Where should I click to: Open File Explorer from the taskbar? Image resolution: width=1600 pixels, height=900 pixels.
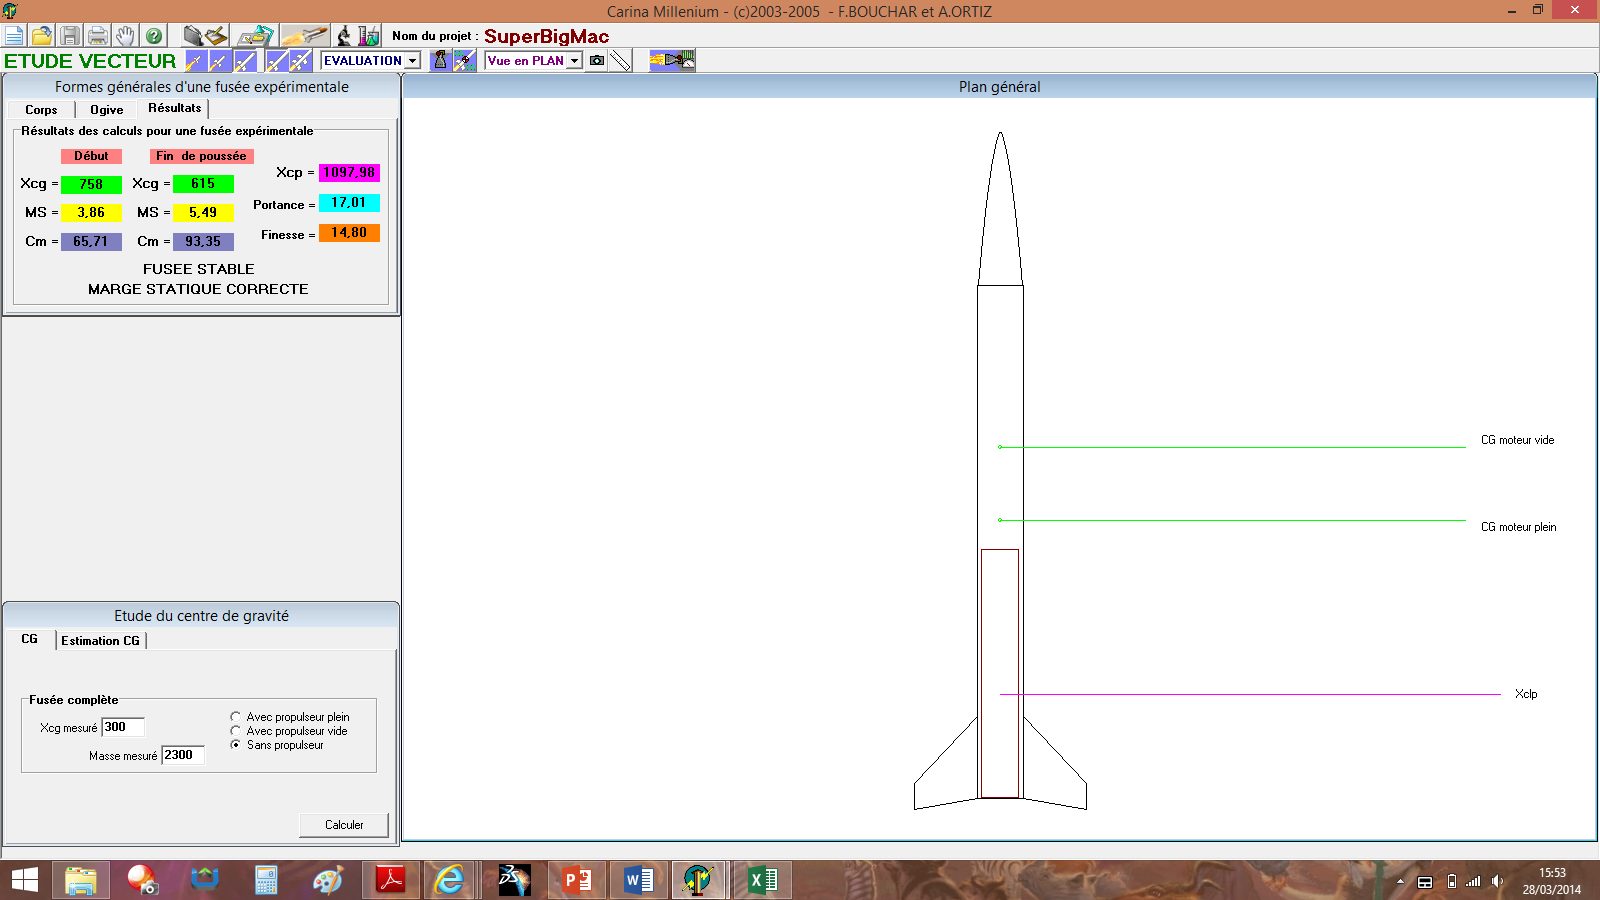coord(81,880)
